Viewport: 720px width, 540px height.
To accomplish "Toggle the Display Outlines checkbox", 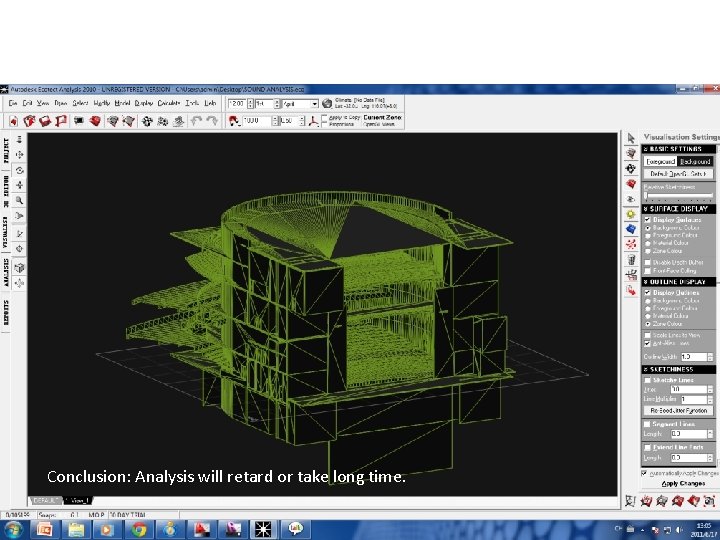I will [647, 292].
